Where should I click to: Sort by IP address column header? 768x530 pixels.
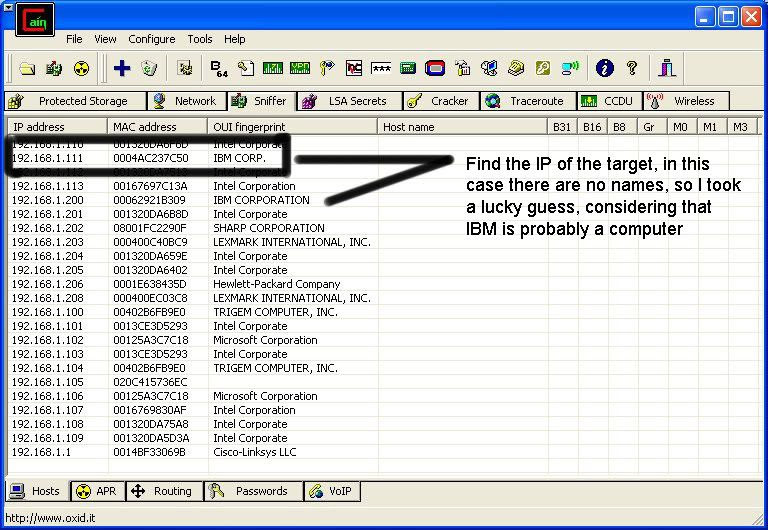point(56,127)
